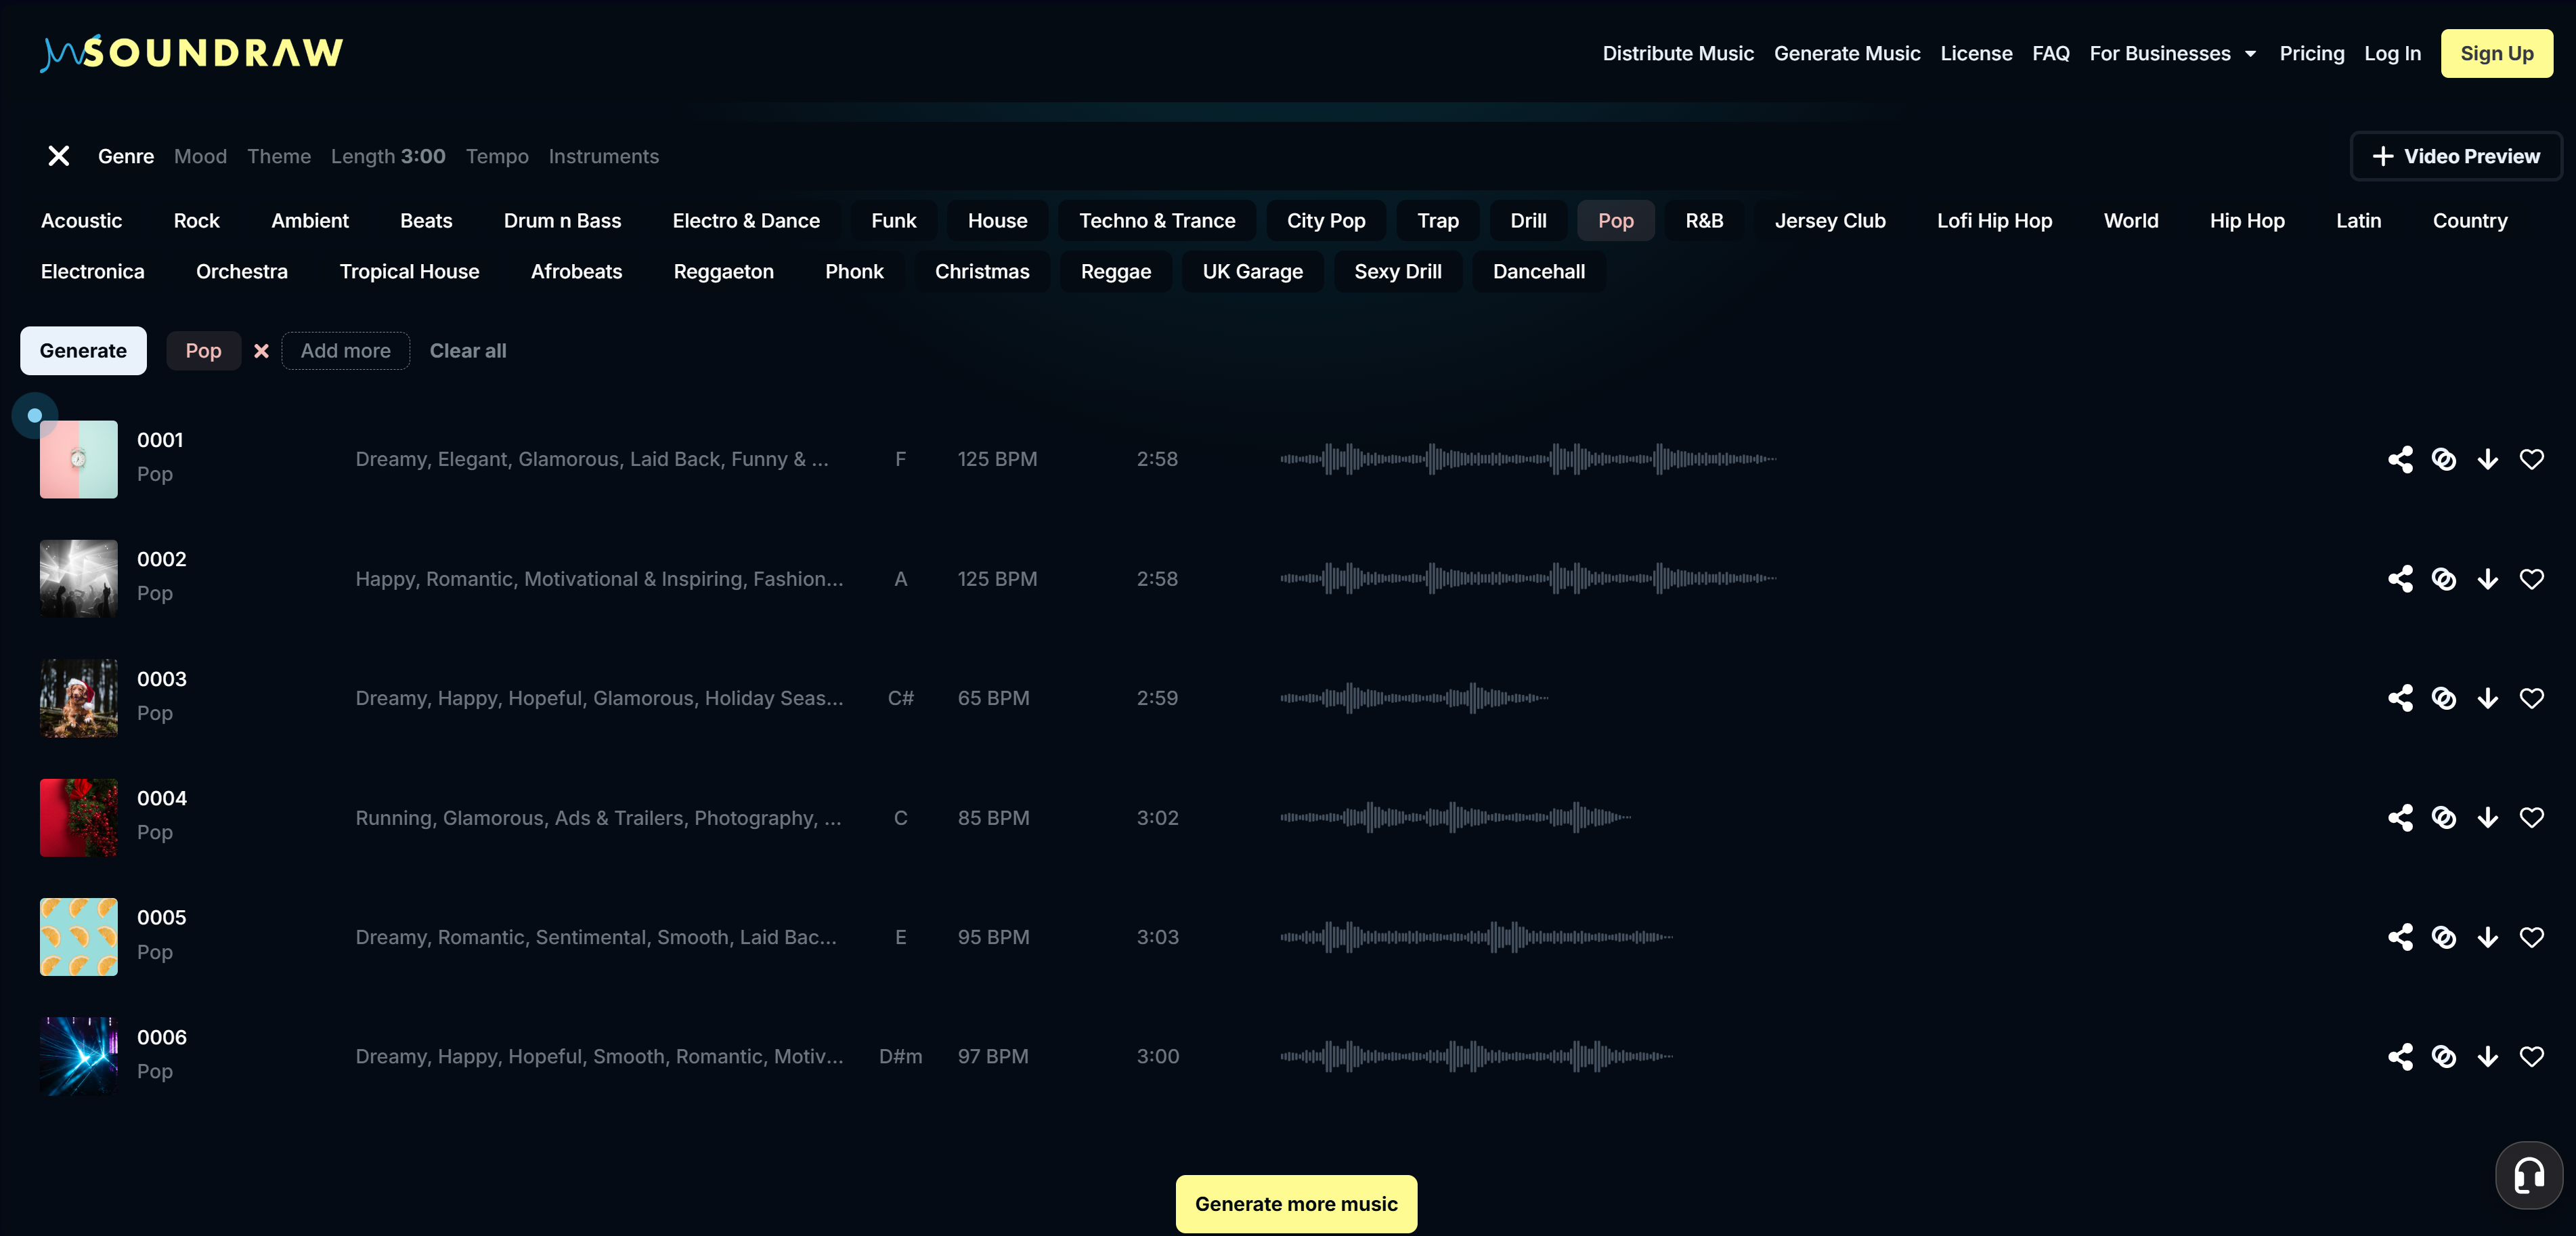
Task: Switch to the Instruments filter tab
Action: 604,156
